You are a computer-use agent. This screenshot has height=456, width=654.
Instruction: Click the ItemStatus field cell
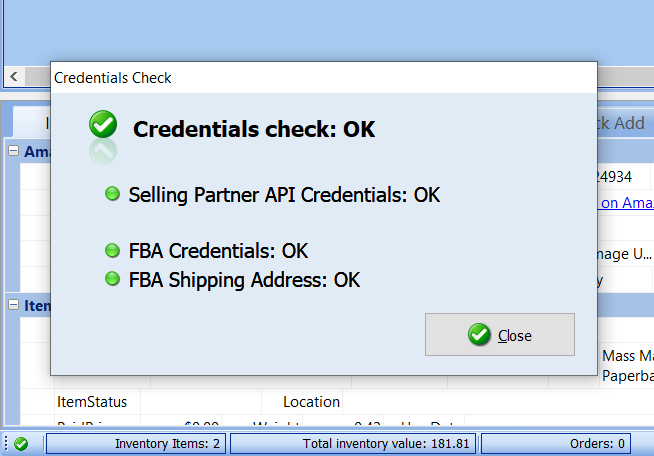(92, 402)
